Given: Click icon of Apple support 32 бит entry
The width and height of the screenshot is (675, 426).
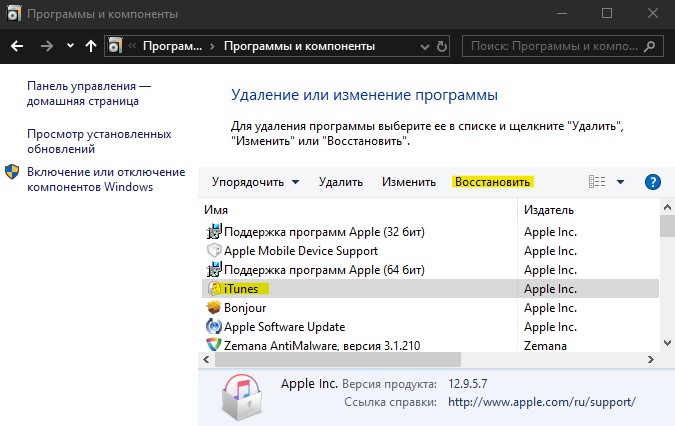Looking at the screenshot, I should coord(214,232).
